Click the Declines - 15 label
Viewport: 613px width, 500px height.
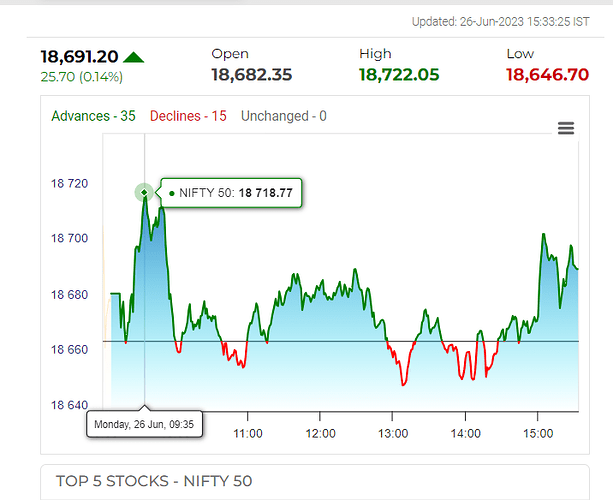click(188, 116)
